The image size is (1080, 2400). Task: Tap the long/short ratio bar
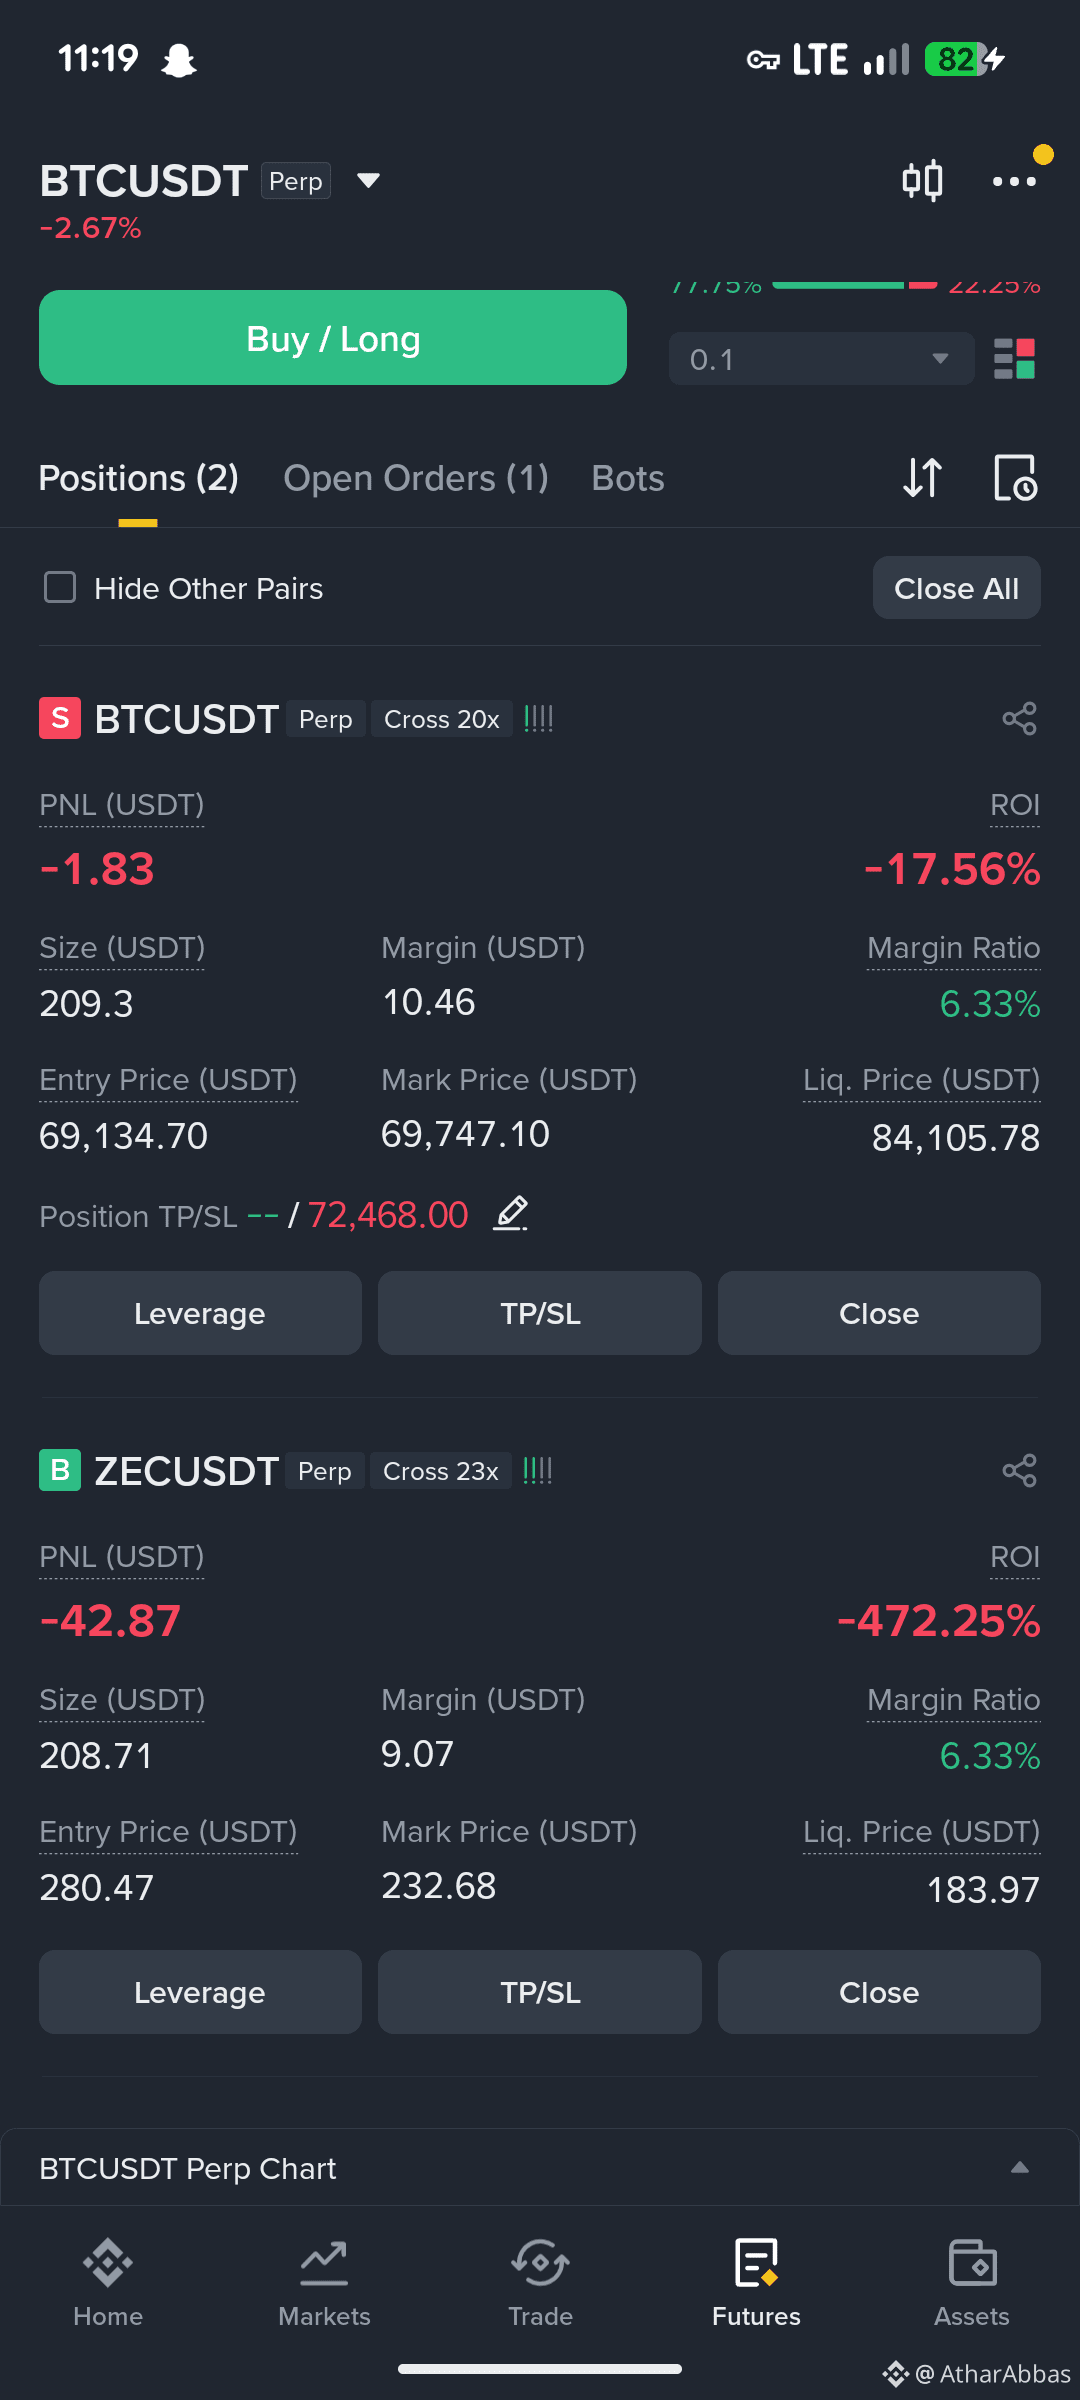click(x=855, y=286)
